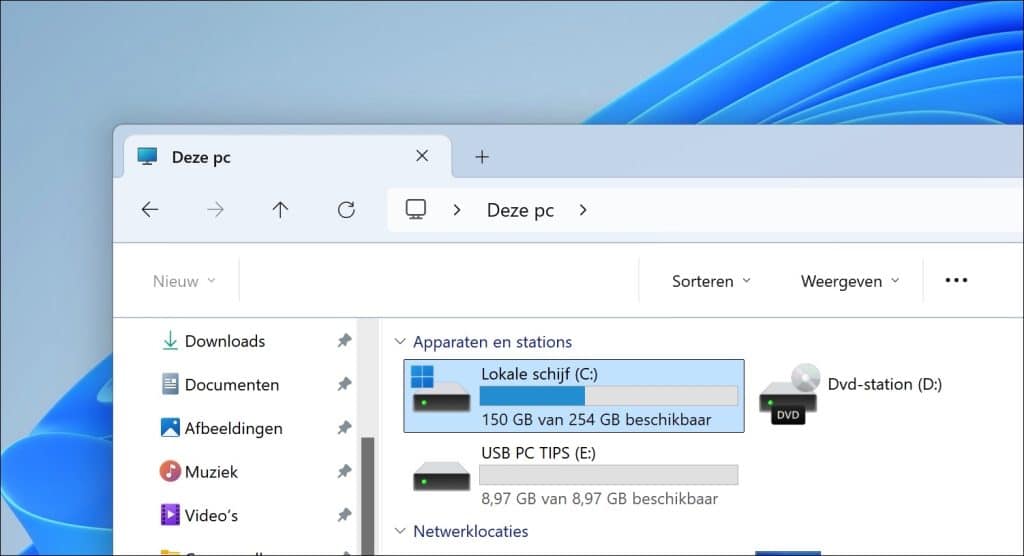Screen dimensions: 1024x556
Task: Click the sidebar vertical scrollbar thumb
Action: tap(368, 497)
